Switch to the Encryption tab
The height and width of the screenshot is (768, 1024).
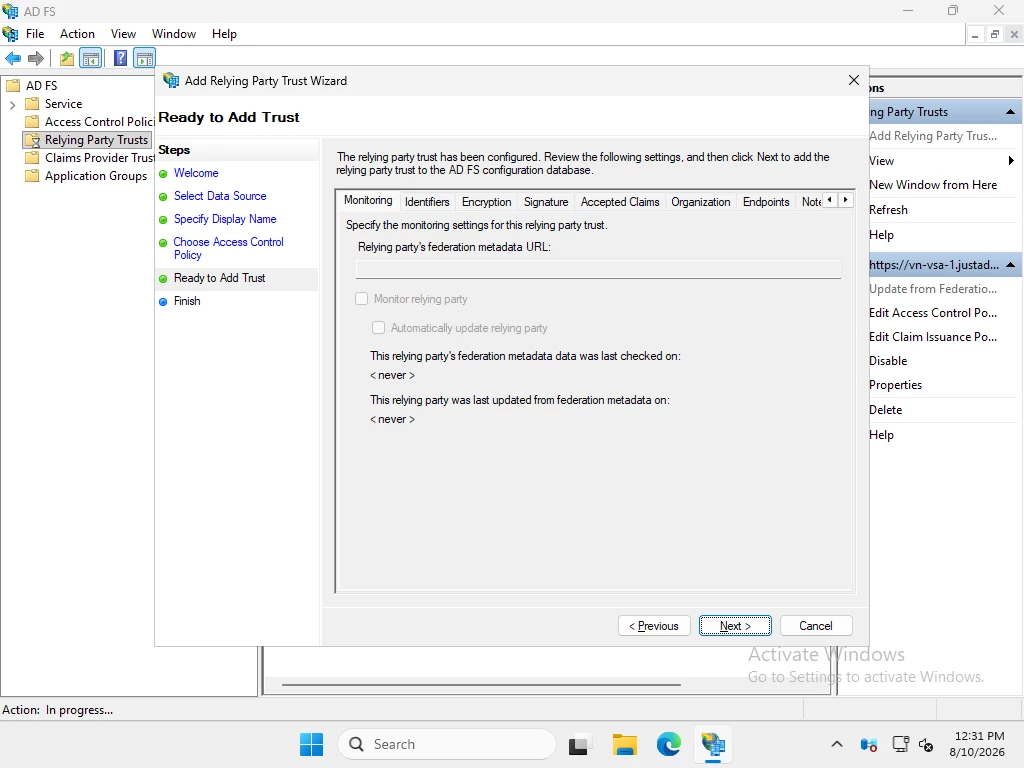click(x=487, y=202)
